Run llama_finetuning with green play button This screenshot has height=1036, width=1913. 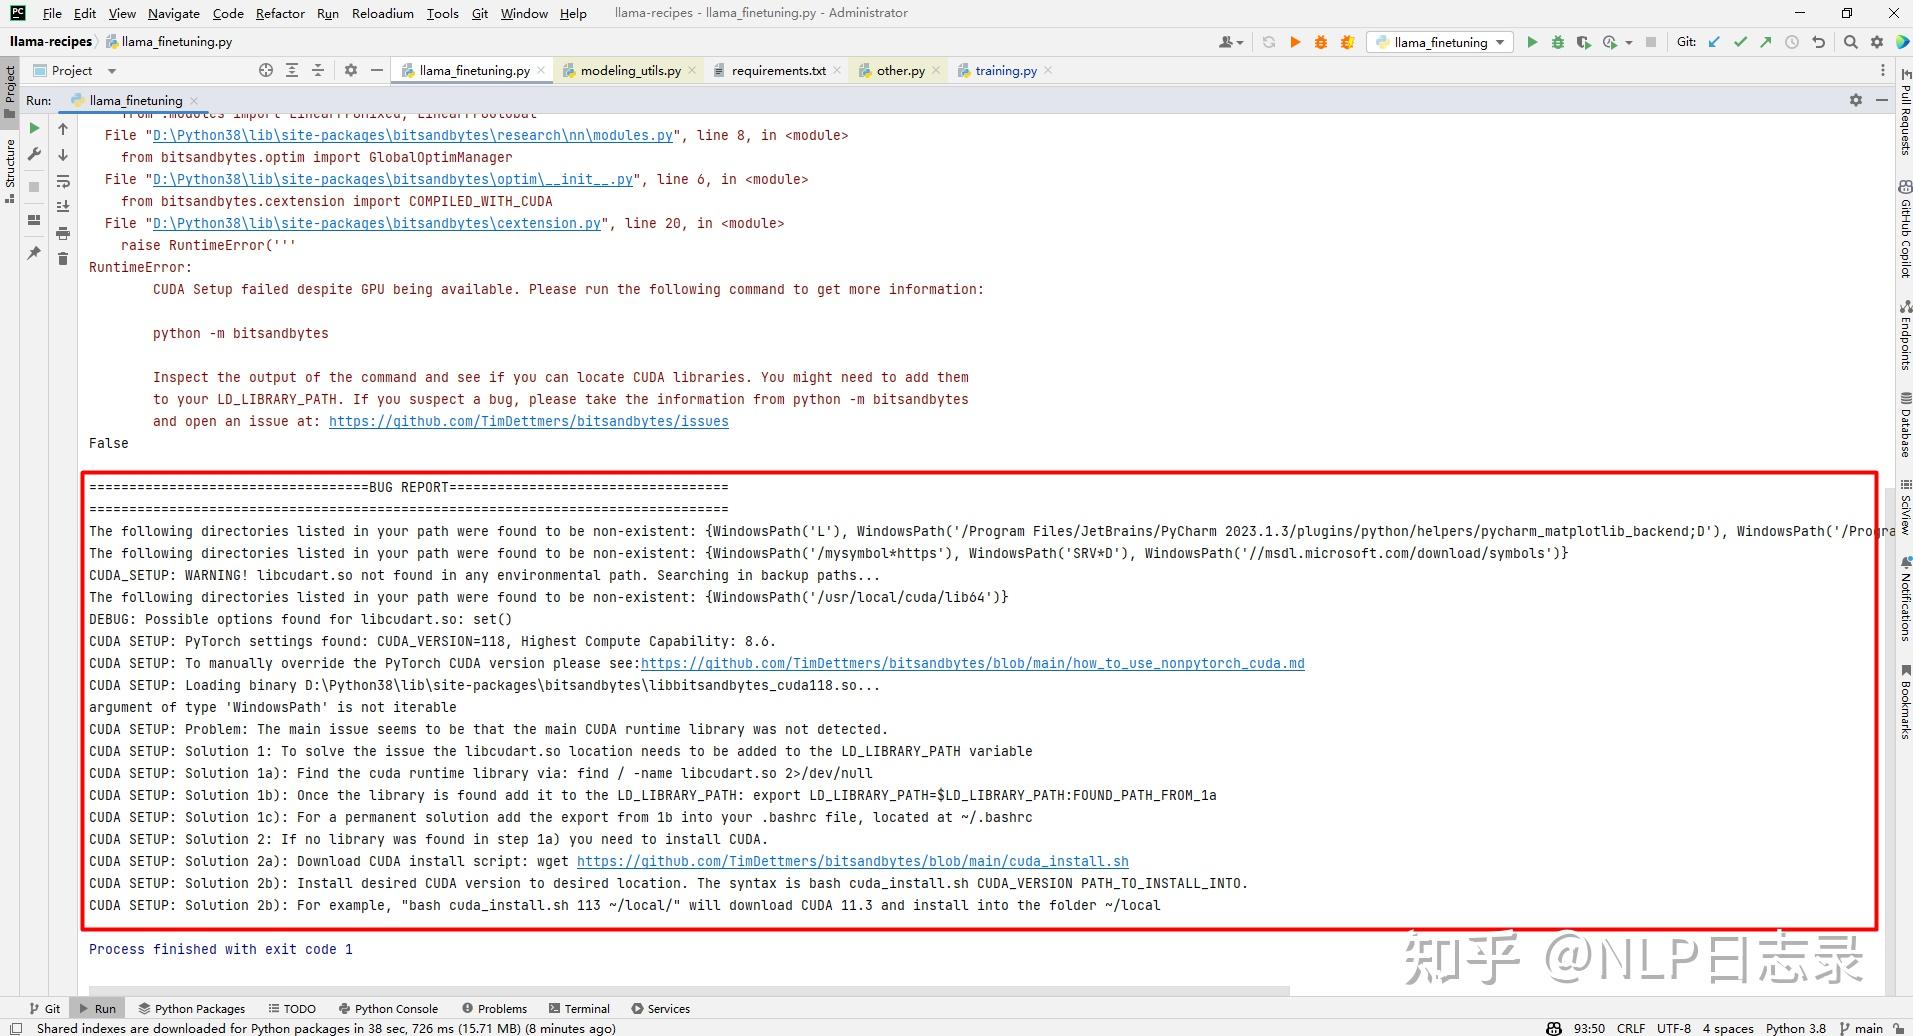click(1531, 42)
